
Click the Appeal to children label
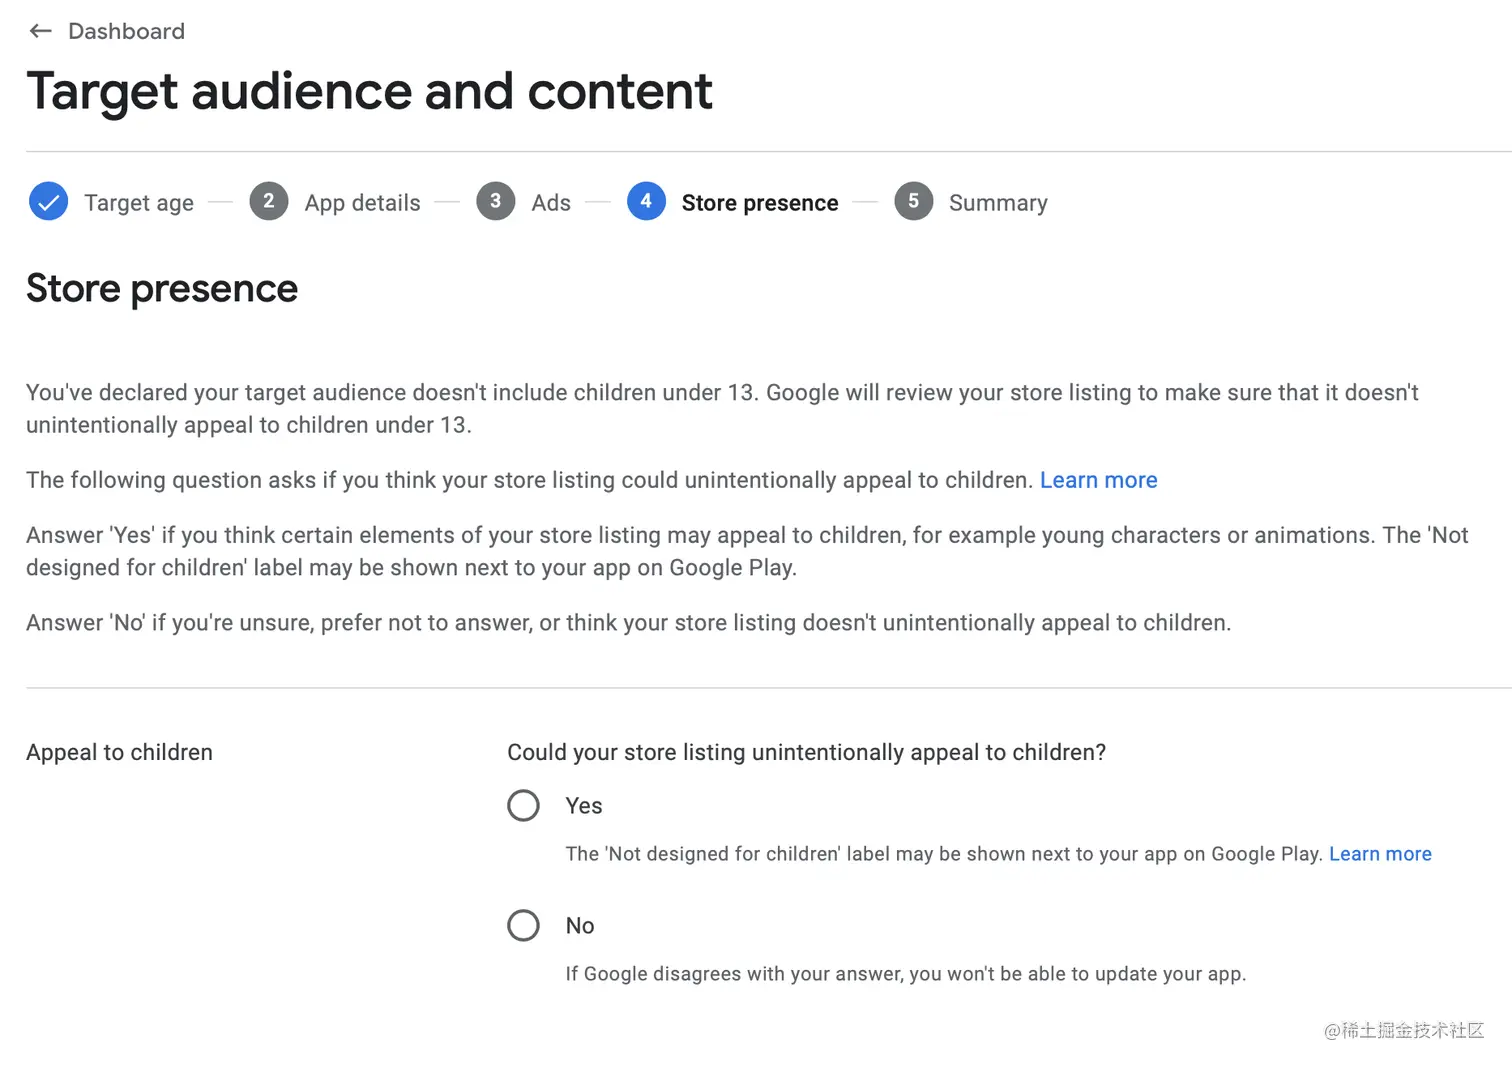pyautogui.click(x=119, y=752)
